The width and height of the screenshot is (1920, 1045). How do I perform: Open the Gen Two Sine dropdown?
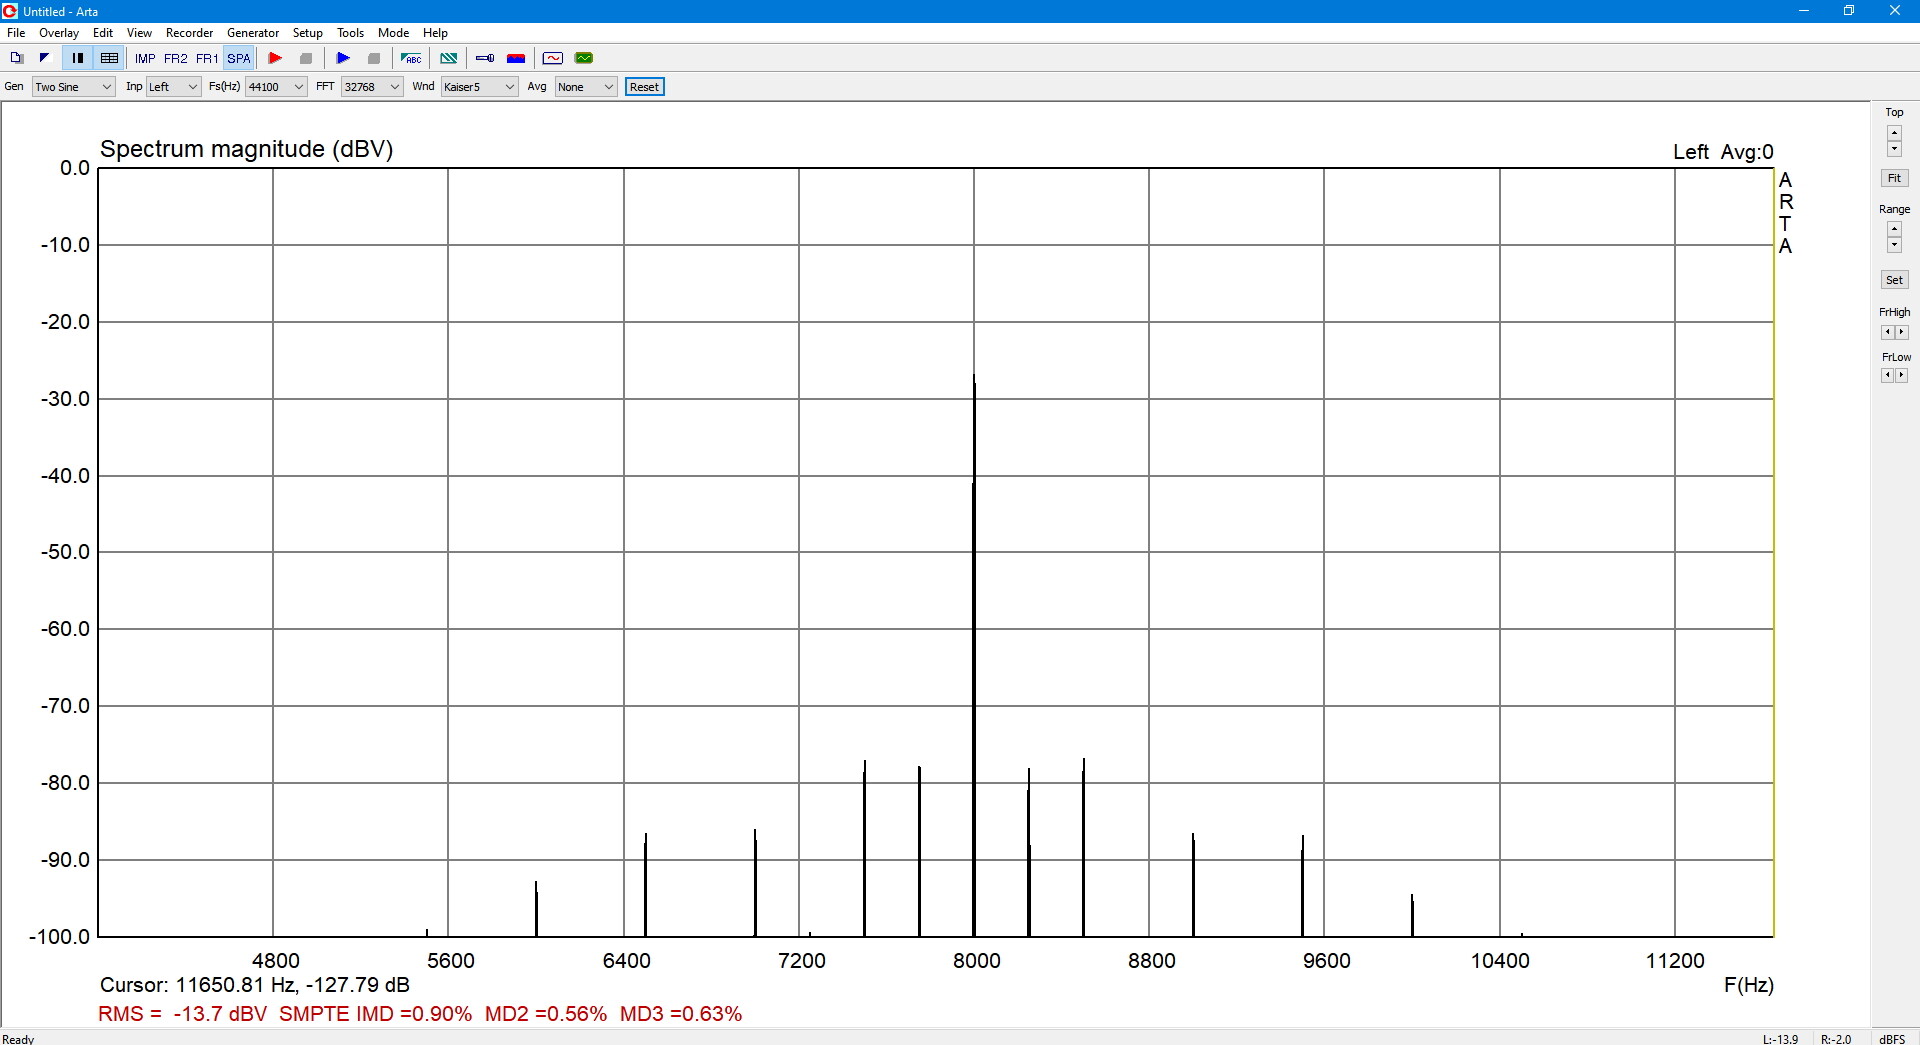(74, 87)
